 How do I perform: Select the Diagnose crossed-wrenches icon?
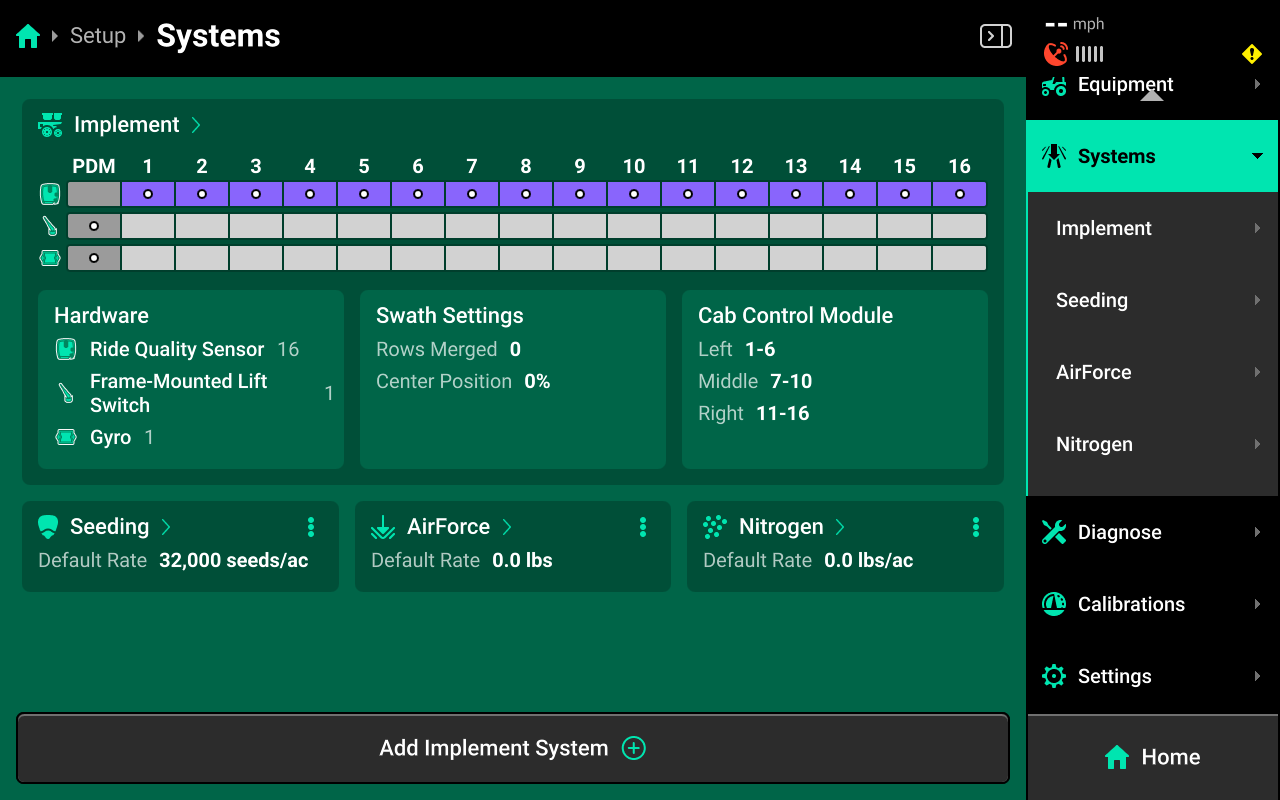(x=1052, y=532)
